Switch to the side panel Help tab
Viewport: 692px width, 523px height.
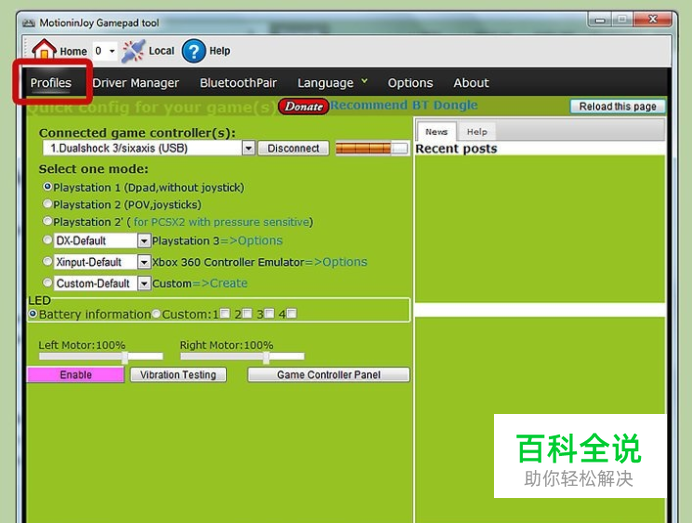point(477,132)
